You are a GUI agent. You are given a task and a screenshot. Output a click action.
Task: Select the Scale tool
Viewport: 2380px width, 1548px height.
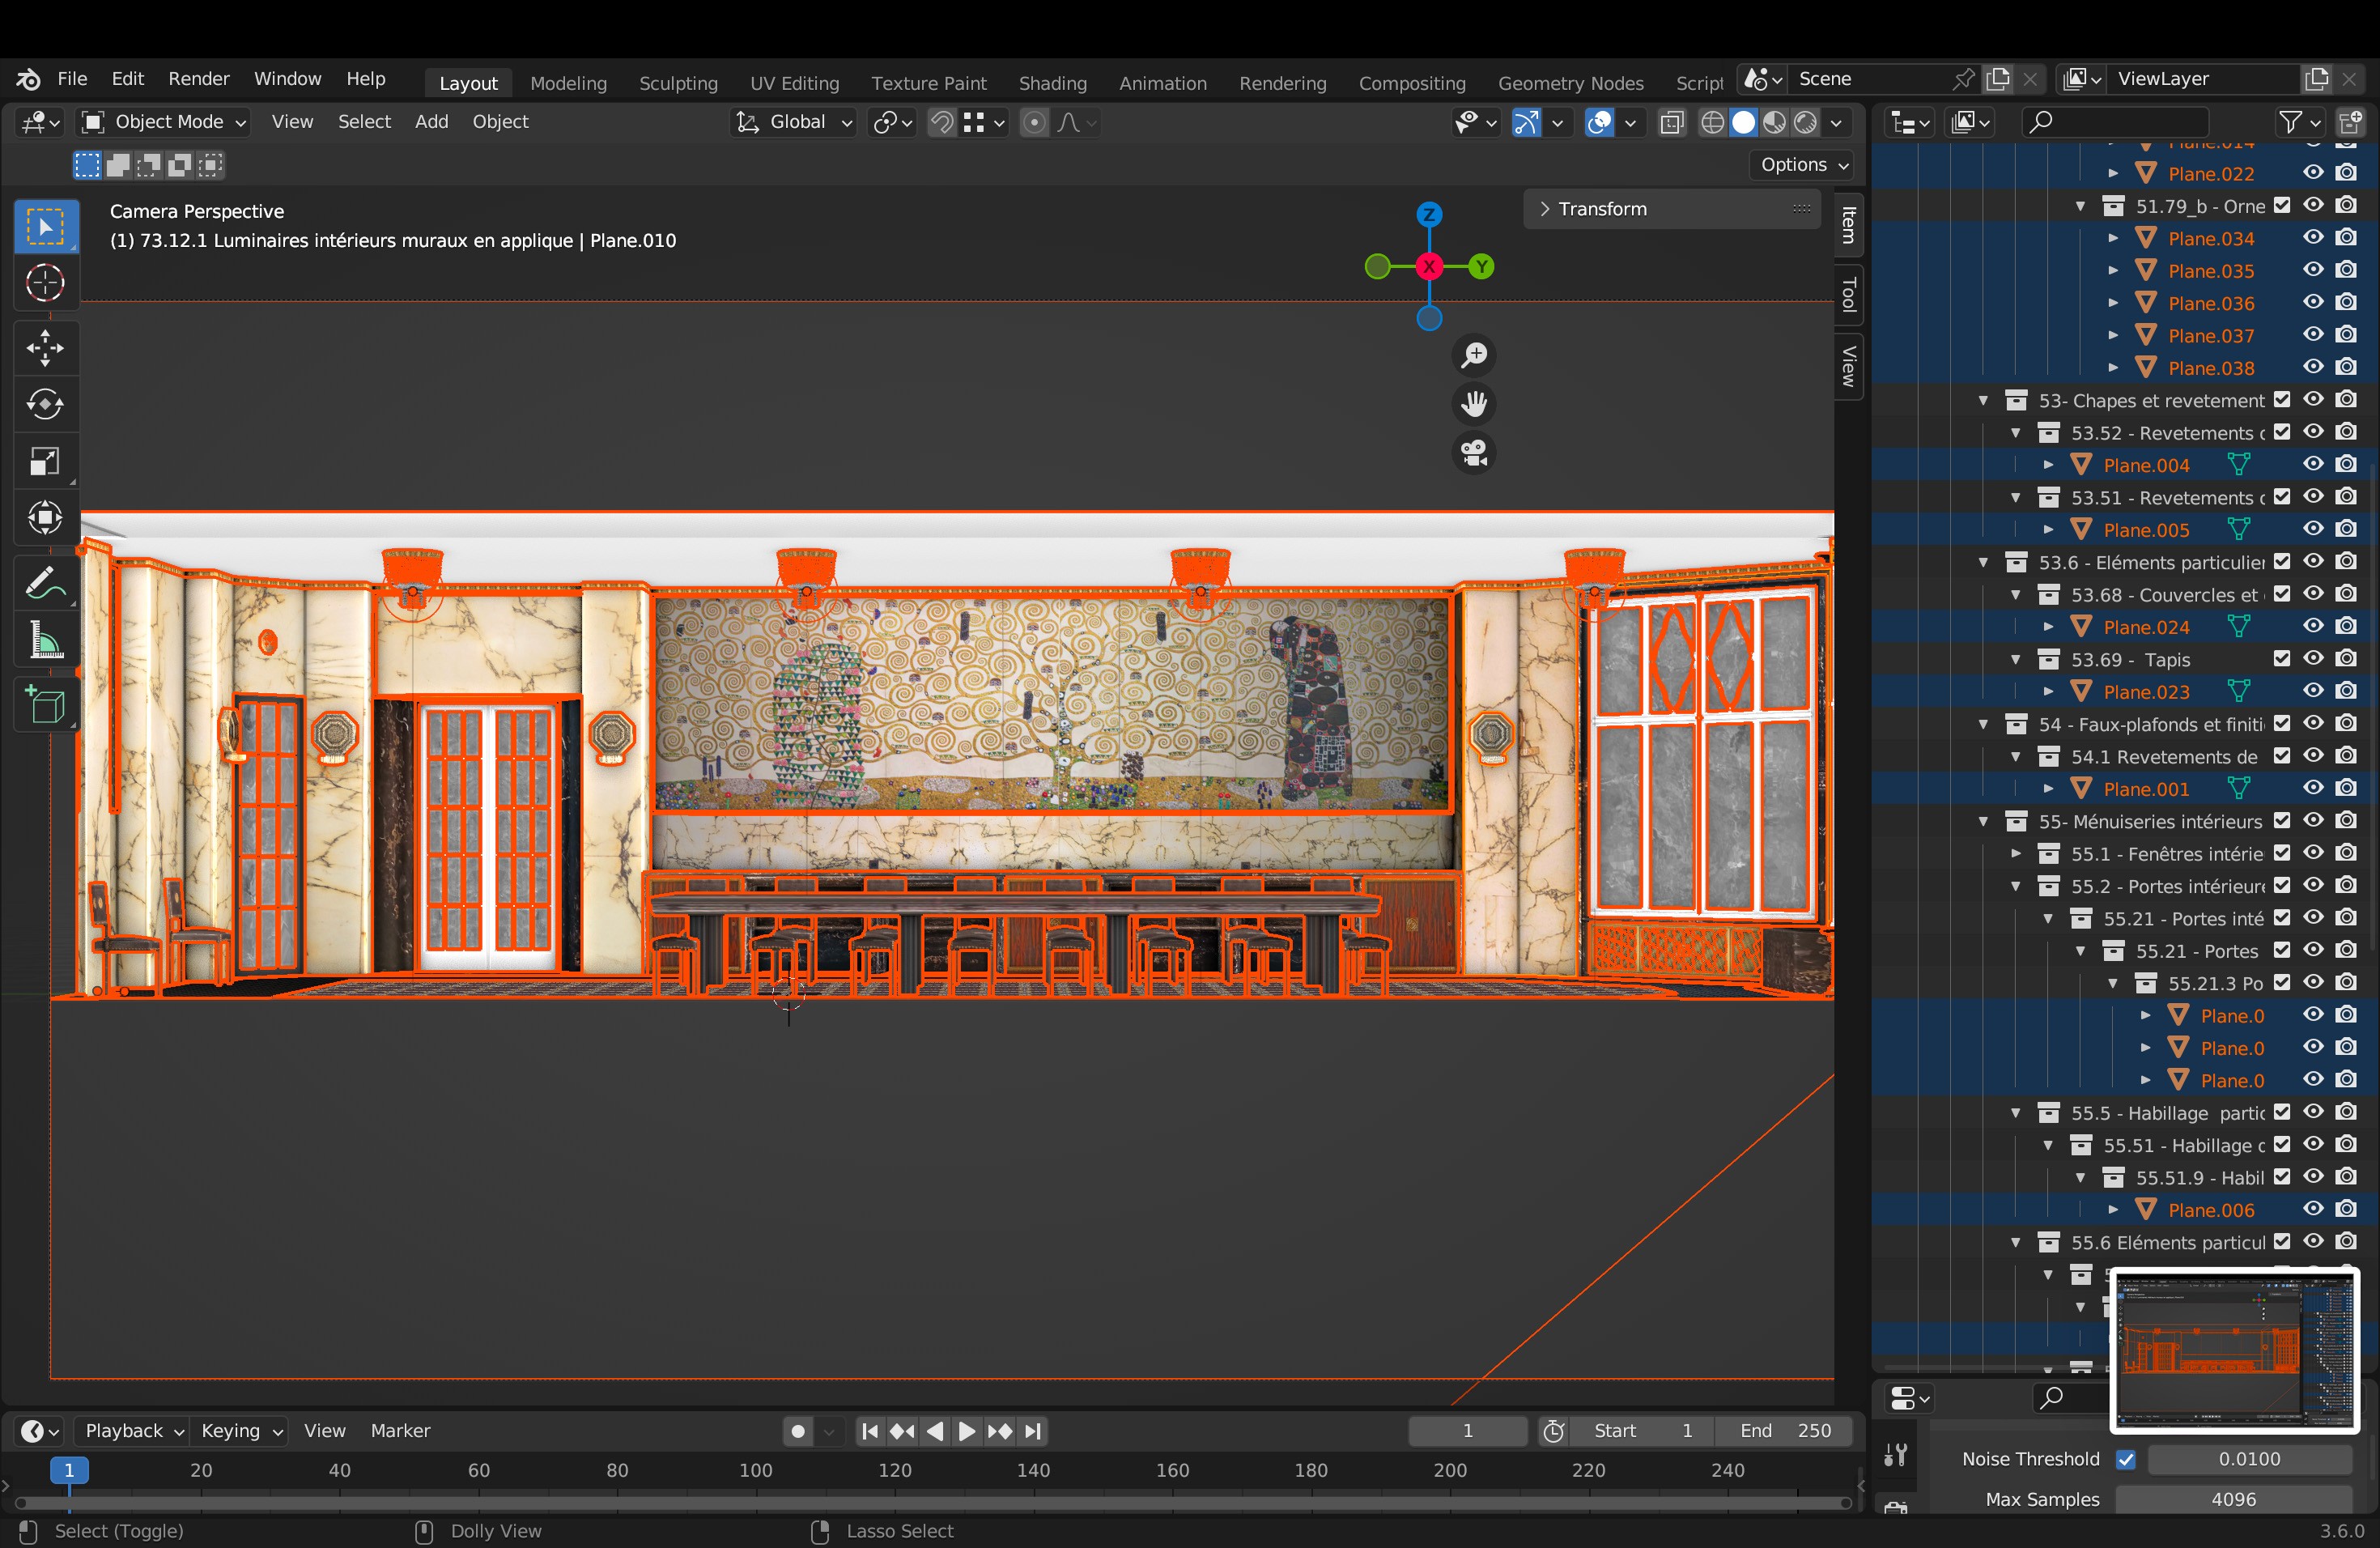[45, 461]
